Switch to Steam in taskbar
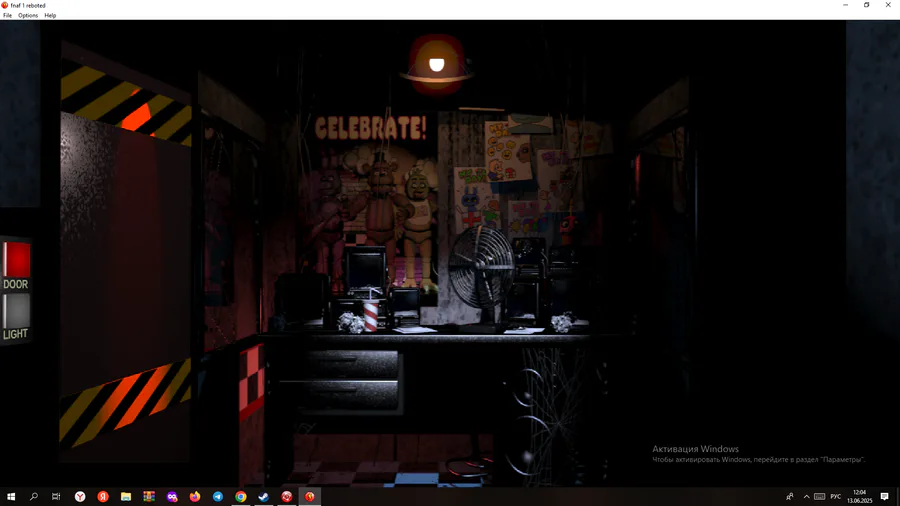The height and width of the screenshot is (506, 900). [263, 497]
